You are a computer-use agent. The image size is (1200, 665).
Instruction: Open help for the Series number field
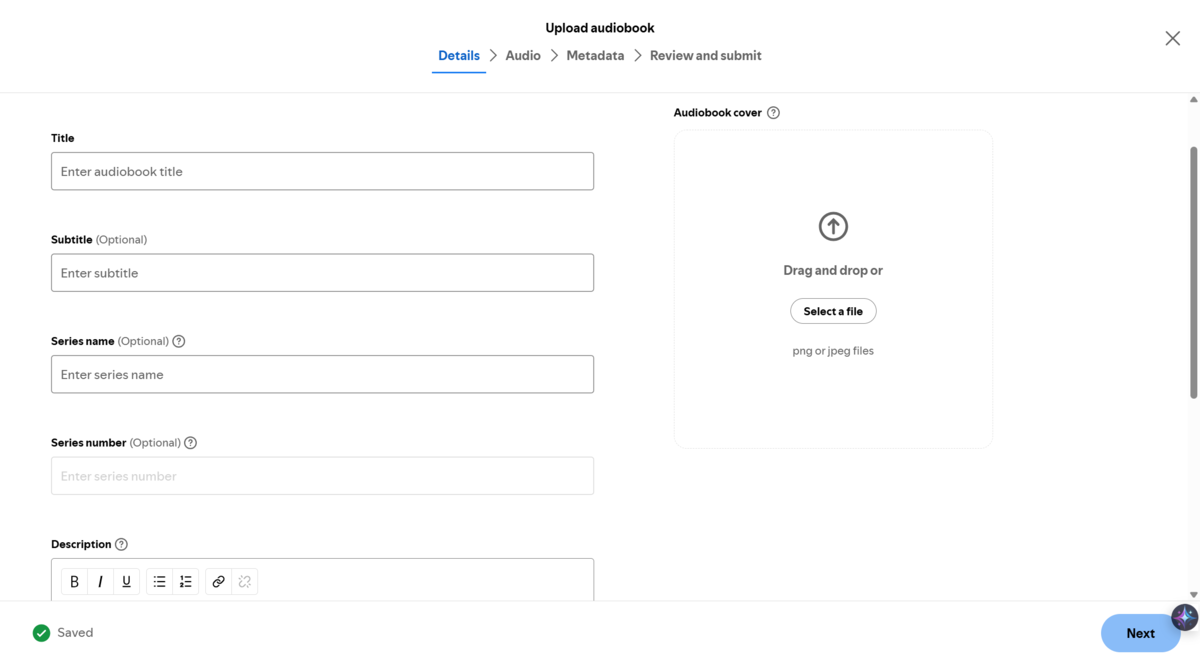(x=191, y=443)
